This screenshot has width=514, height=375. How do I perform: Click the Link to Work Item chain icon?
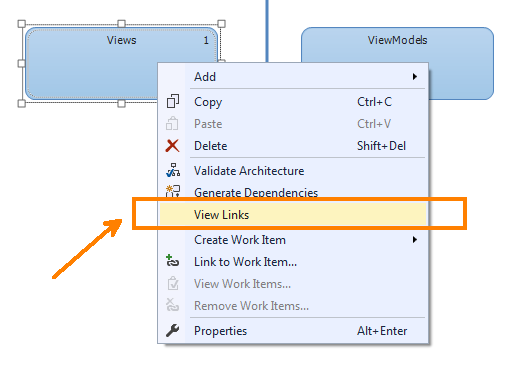point(172,261)
